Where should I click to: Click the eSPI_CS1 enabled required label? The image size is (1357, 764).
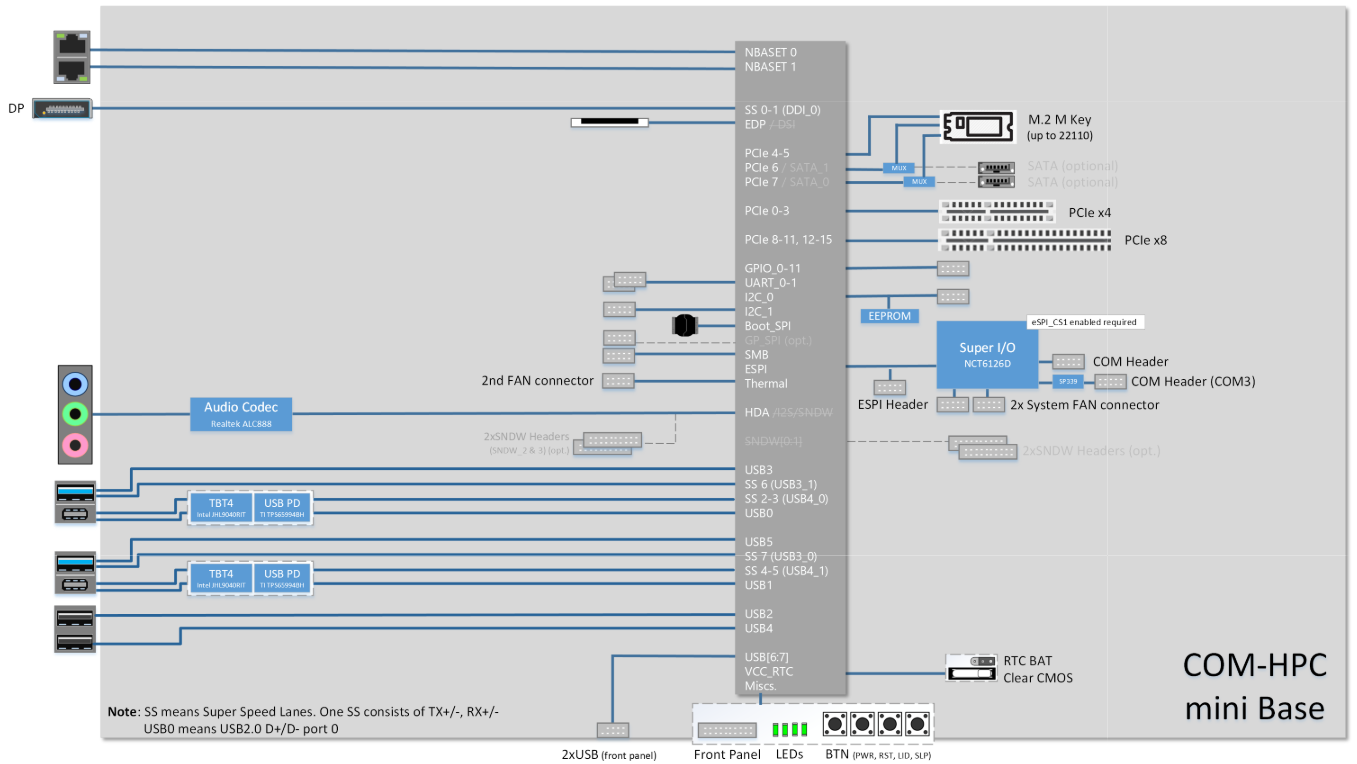click(1086, 322)
